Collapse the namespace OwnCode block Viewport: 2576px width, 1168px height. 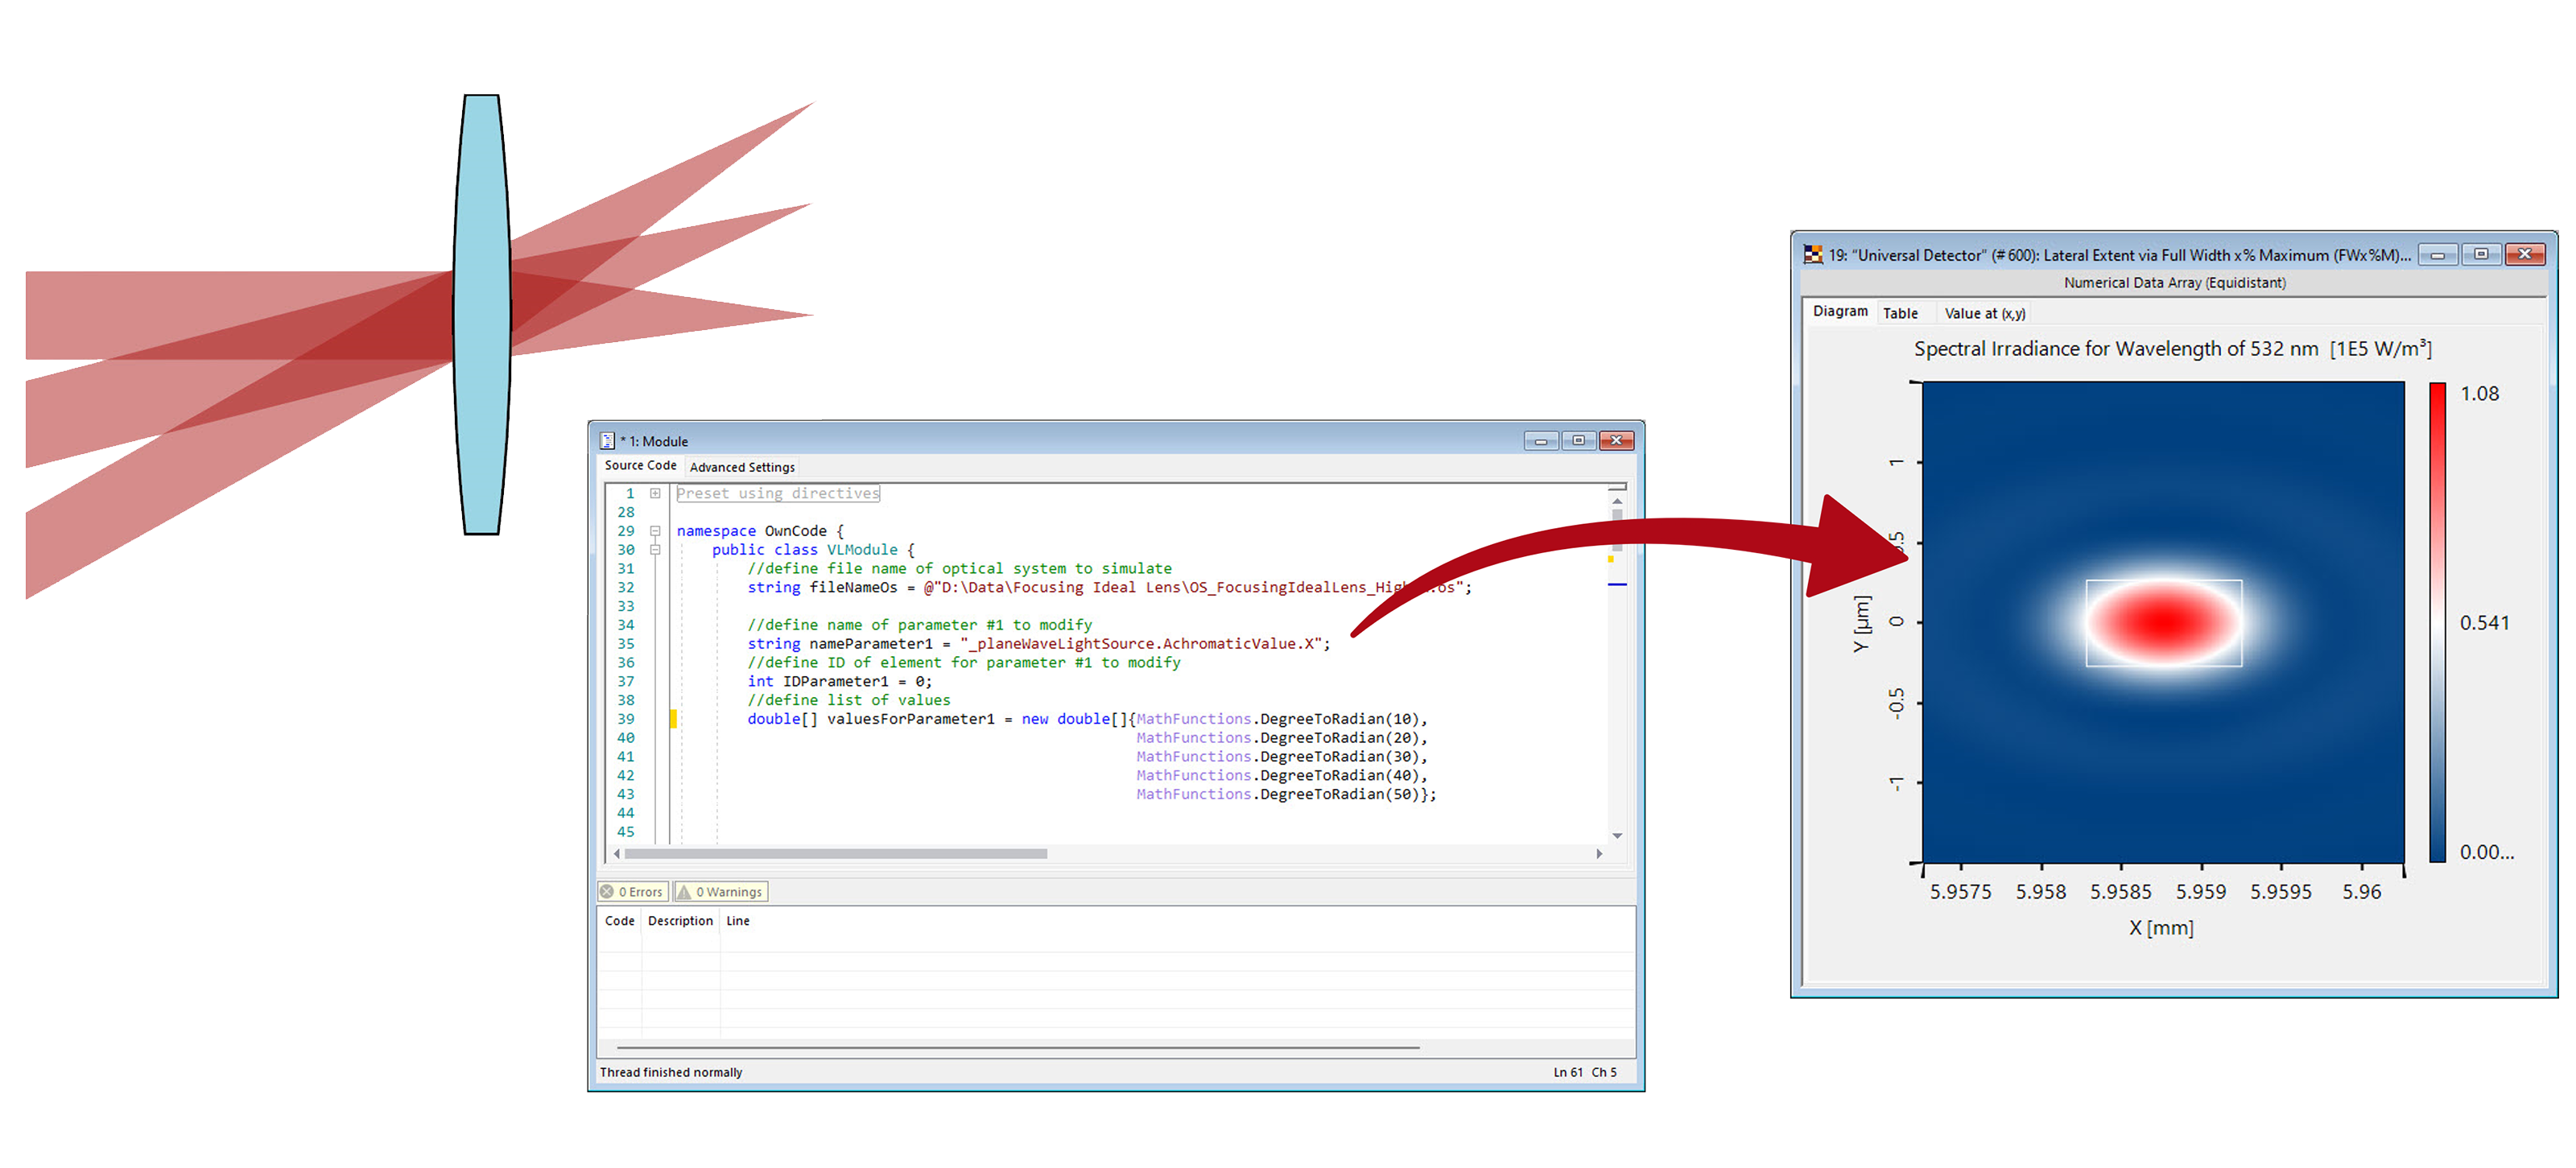655,531
